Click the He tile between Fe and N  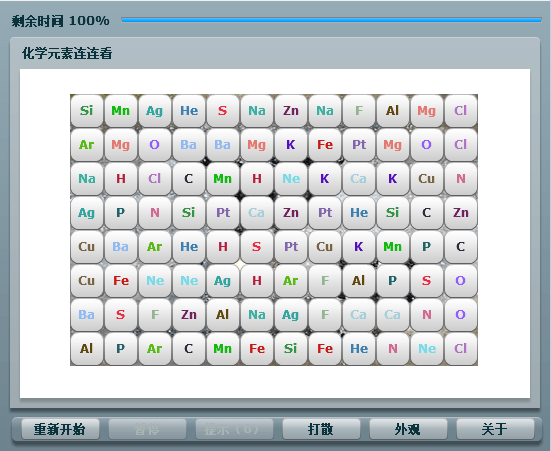point(359,348)
